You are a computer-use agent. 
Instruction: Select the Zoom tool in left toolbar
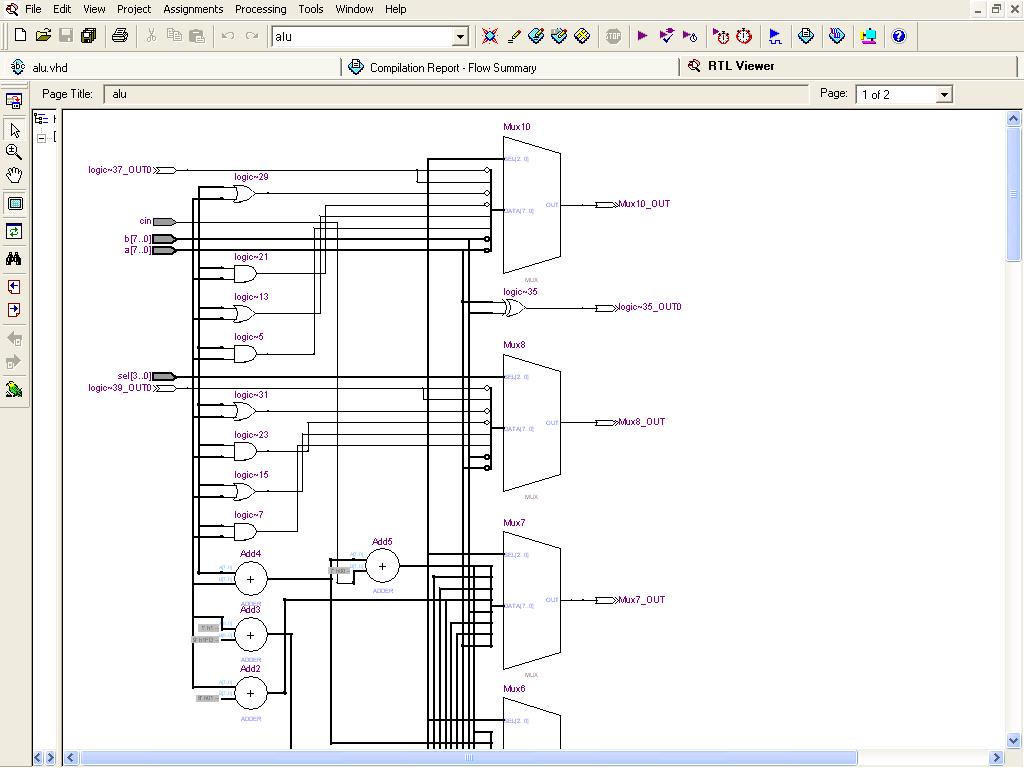(x=14, y=152)
